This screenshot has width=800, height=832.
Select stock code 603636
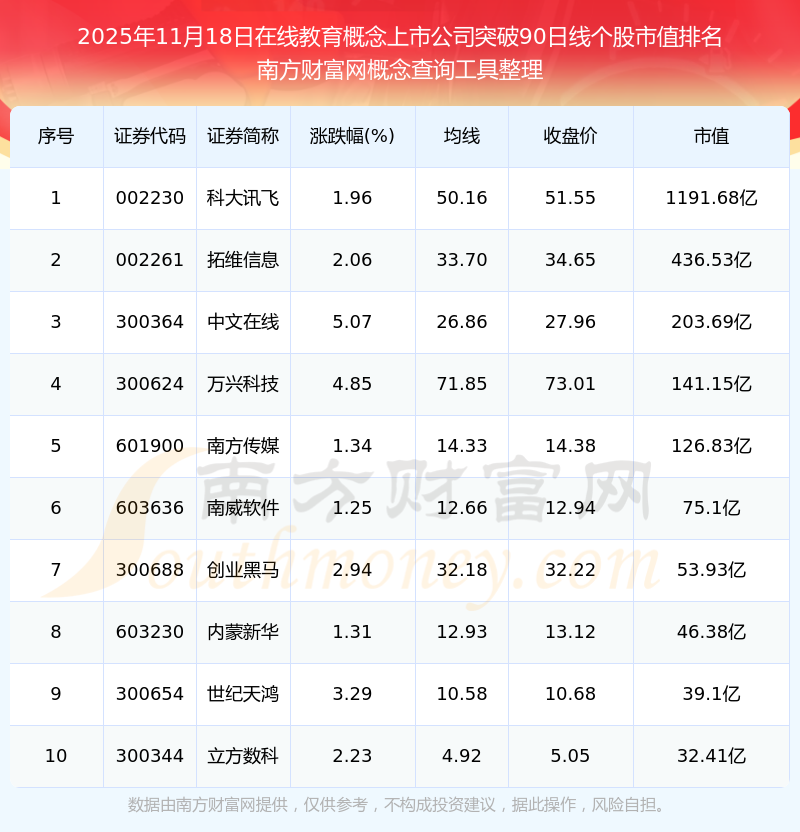[150, 508]
